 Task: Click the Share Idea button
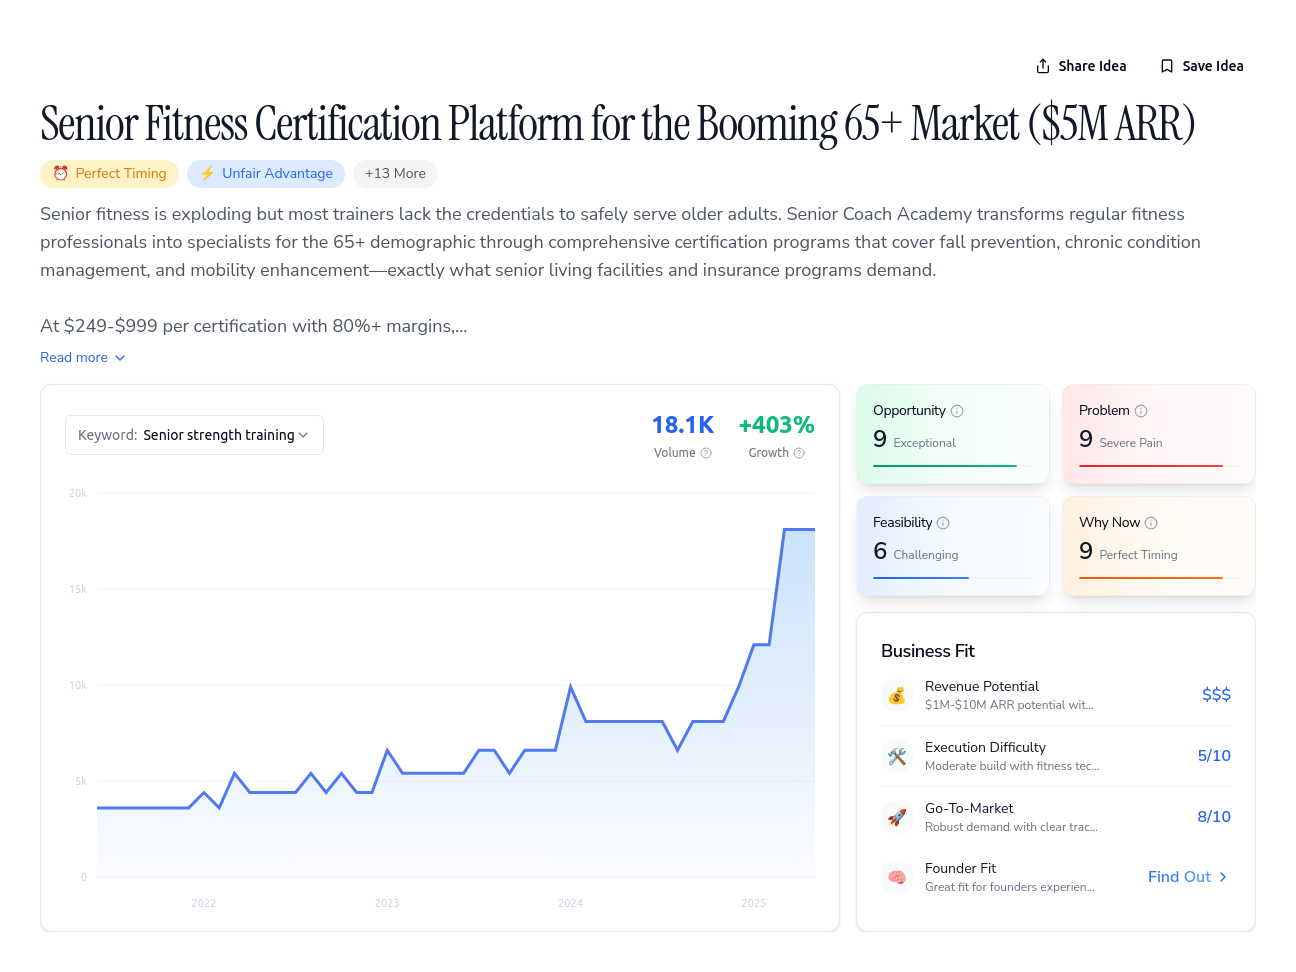(x=1081, y=66)
